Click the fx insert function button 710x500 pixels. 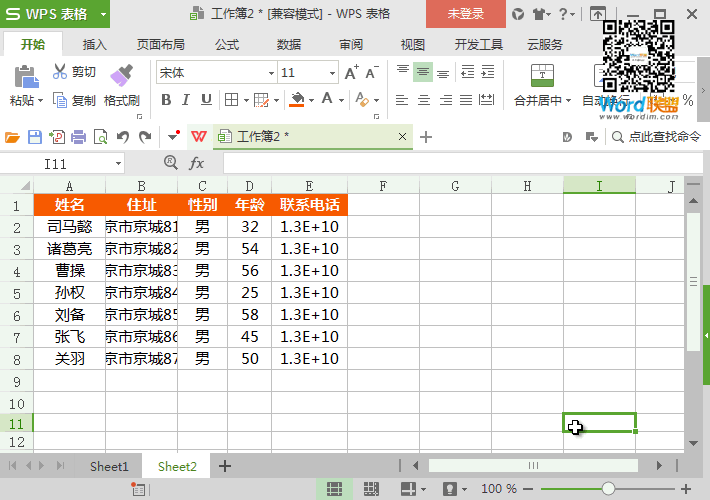tap(197, 163)
